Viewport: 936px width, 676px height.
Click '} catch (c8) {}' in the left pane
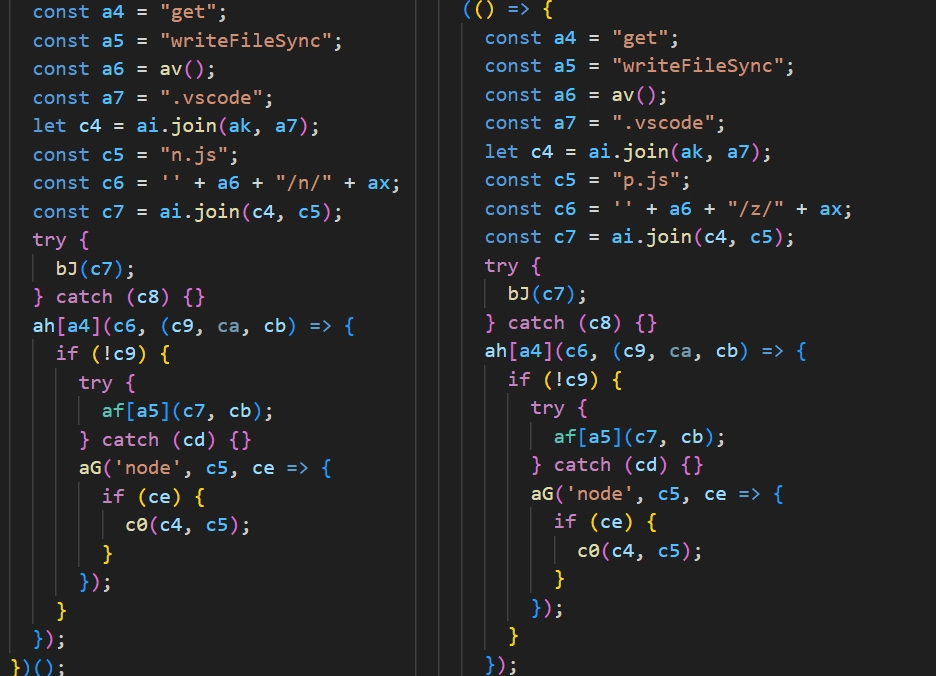(x=119, y=297)
